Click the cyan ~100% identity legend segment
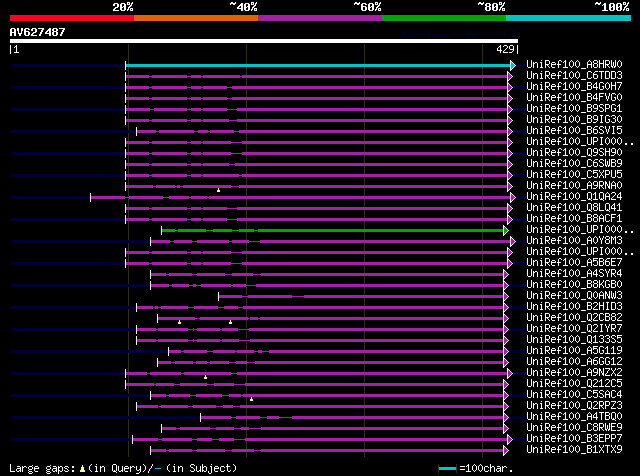 (569, 18)
